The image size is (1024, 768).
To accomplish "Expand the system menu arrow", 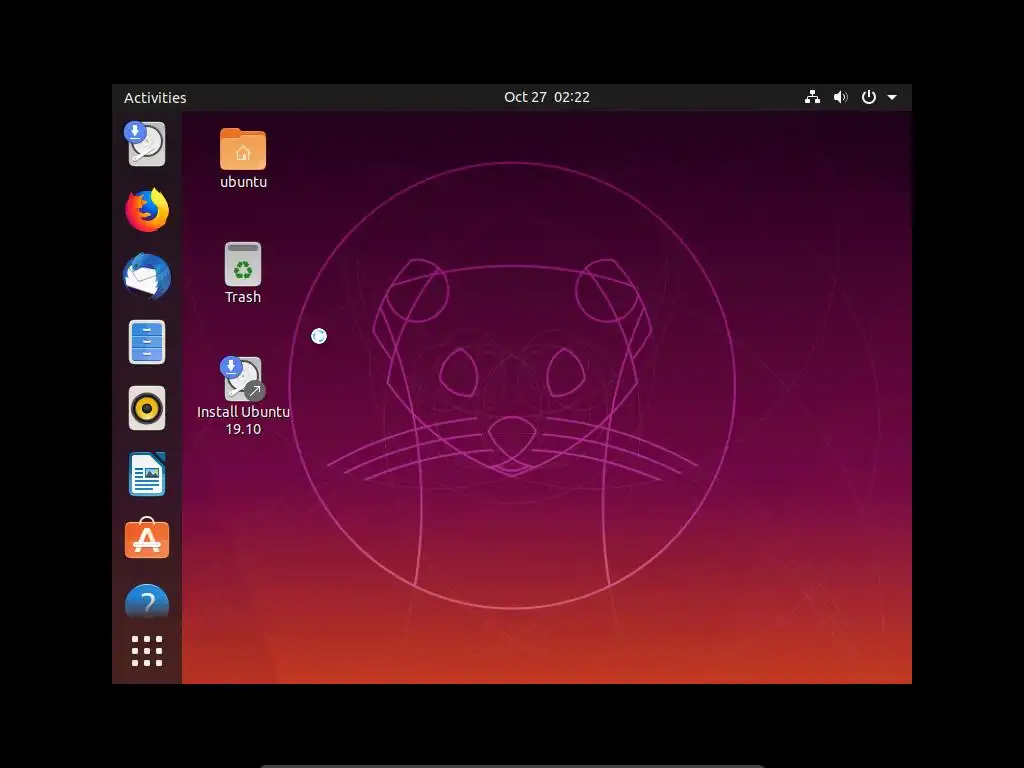I will tap(892, 97).
